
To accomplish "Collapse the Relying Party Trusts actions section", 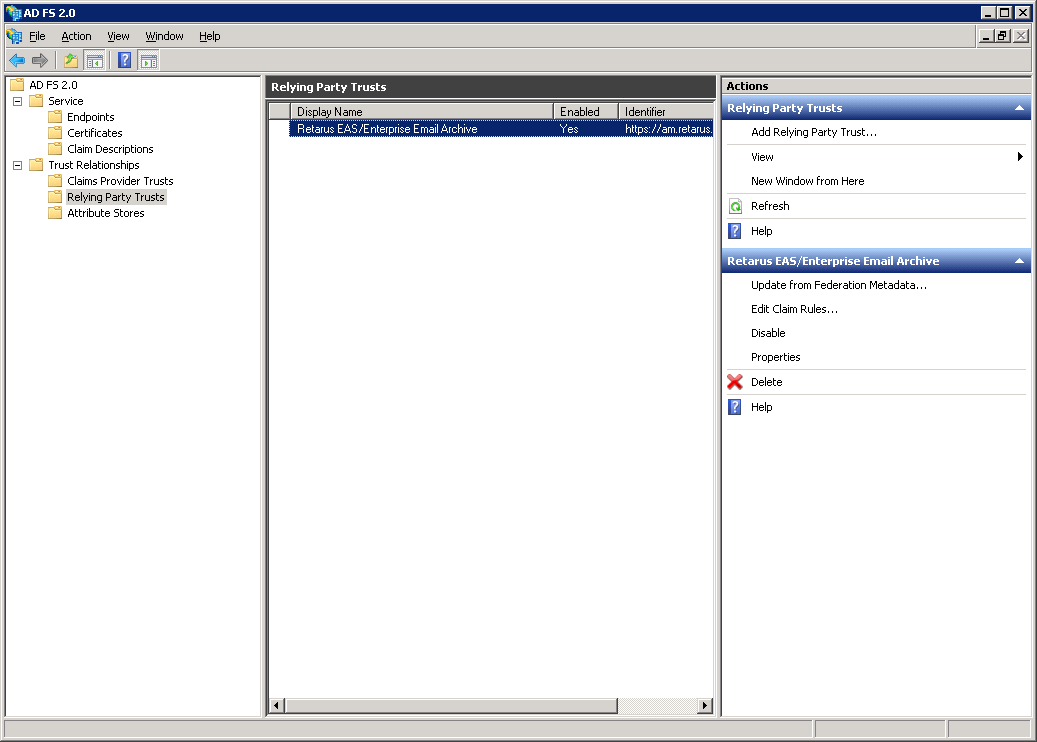I will (1019, 108).
